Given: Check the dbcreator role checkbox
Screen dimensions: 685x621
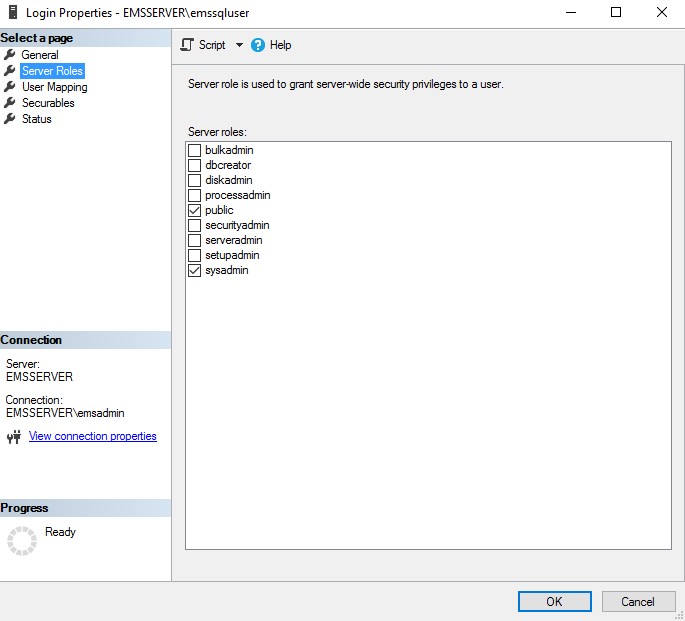Looking at the screenshot, I should pyautogui.click(x=194, y=165).
